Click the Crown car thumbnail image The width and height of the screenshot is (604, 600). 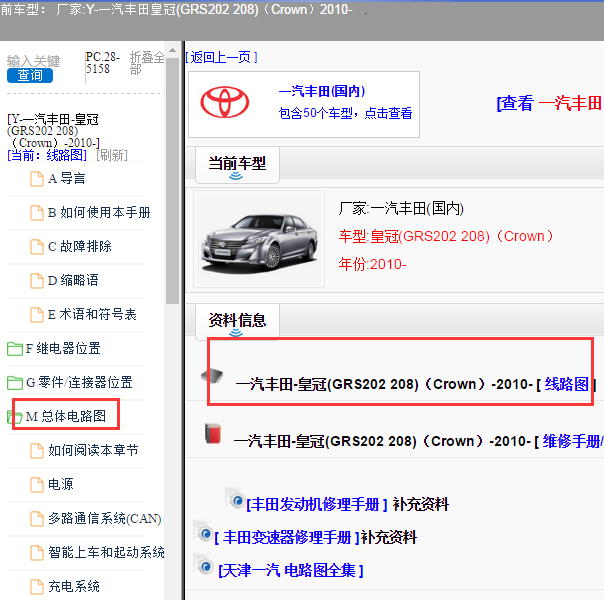pyautogui.click(x=259, y=239)
